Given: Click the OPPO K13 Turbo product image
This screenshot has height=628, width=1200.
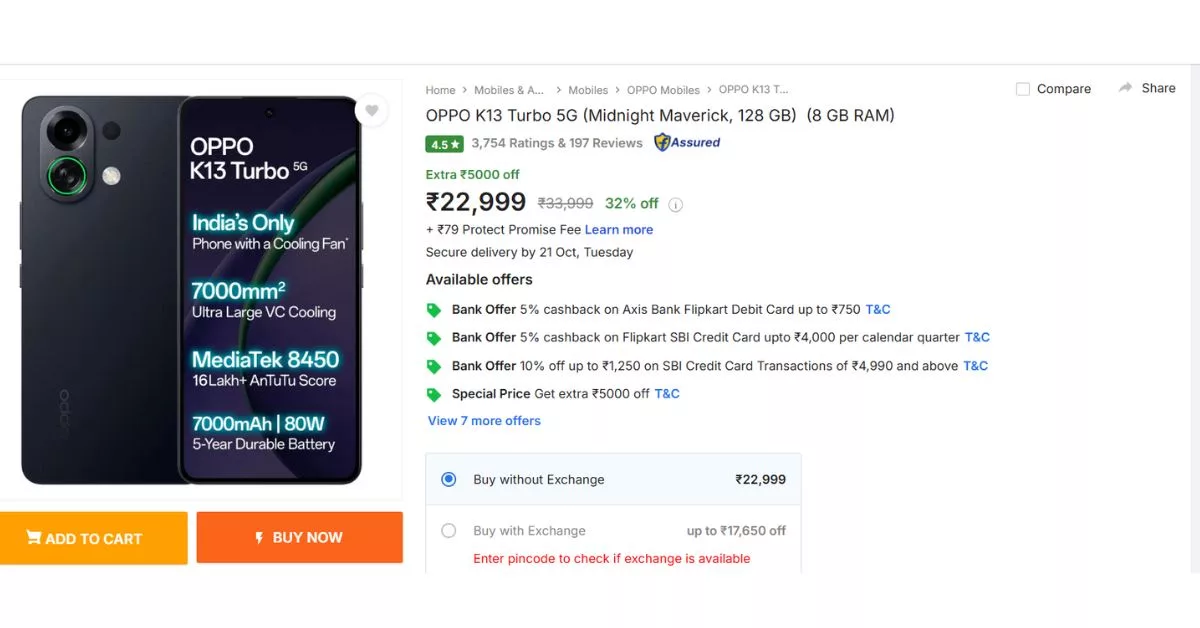Looking at the screenshot, I should [200, 290].
